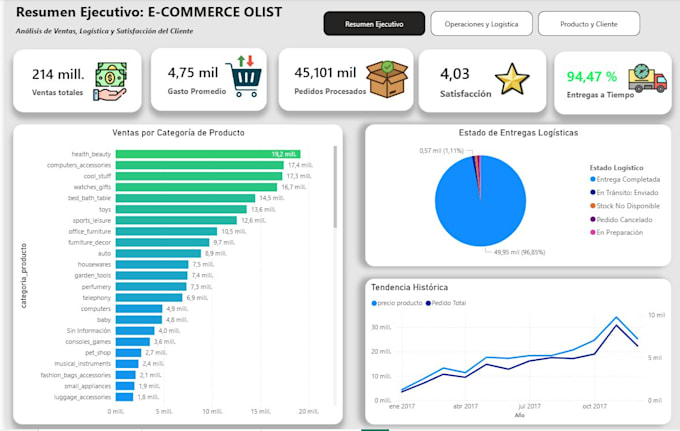Select the housewares bar

tap(152, 264)
